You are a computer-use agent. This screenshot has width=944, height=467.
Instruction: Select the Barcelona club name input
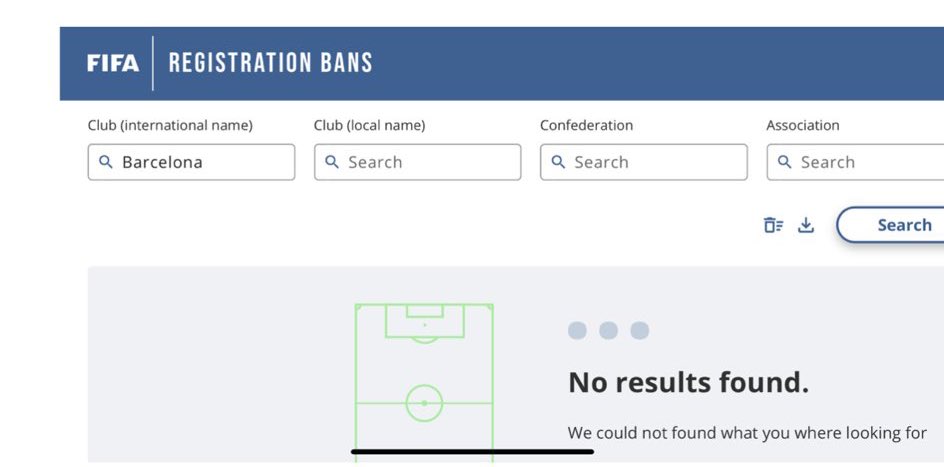pos(191,162)
